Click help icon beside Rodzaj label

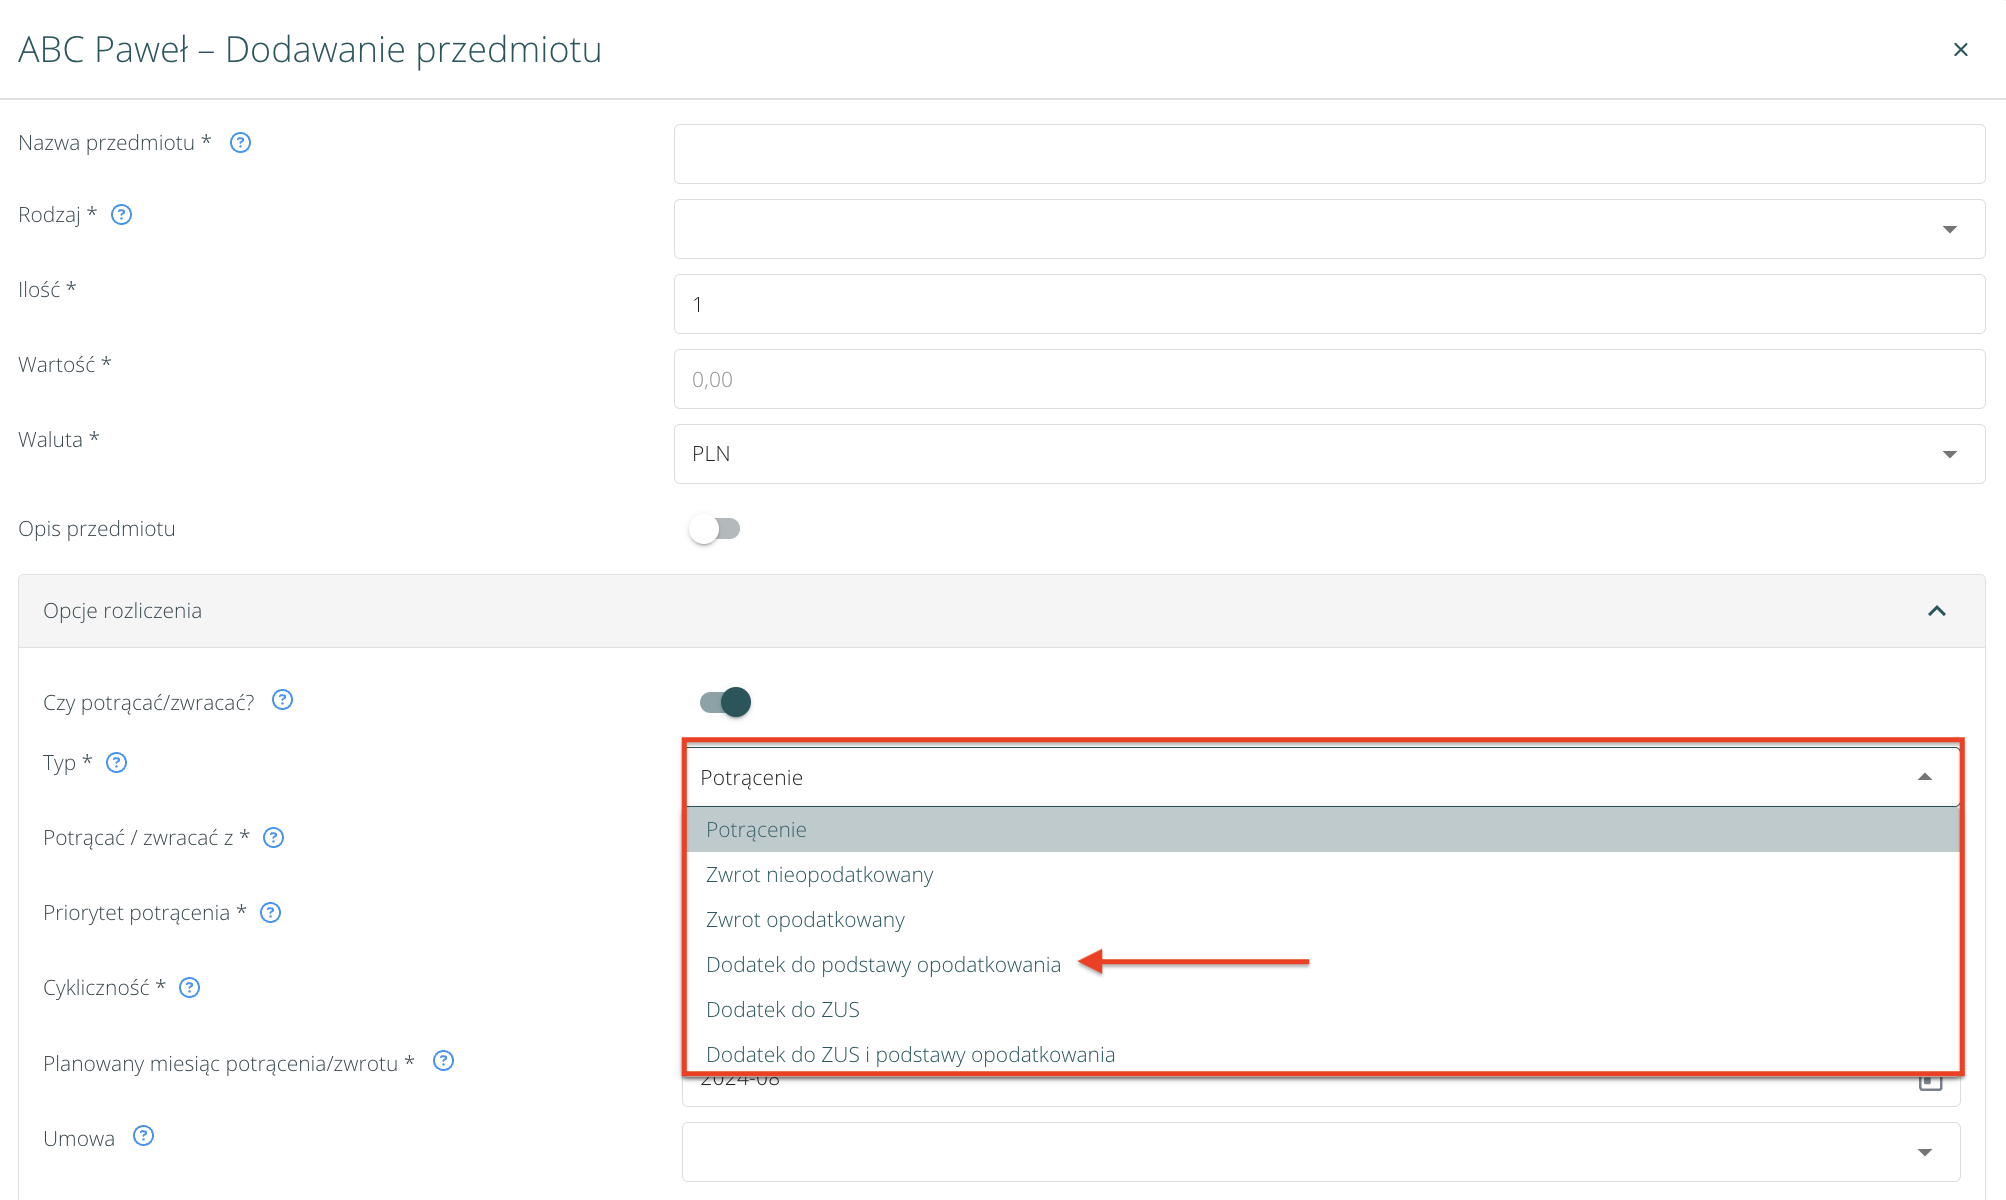pyautogui.click(x=121, y=215)
